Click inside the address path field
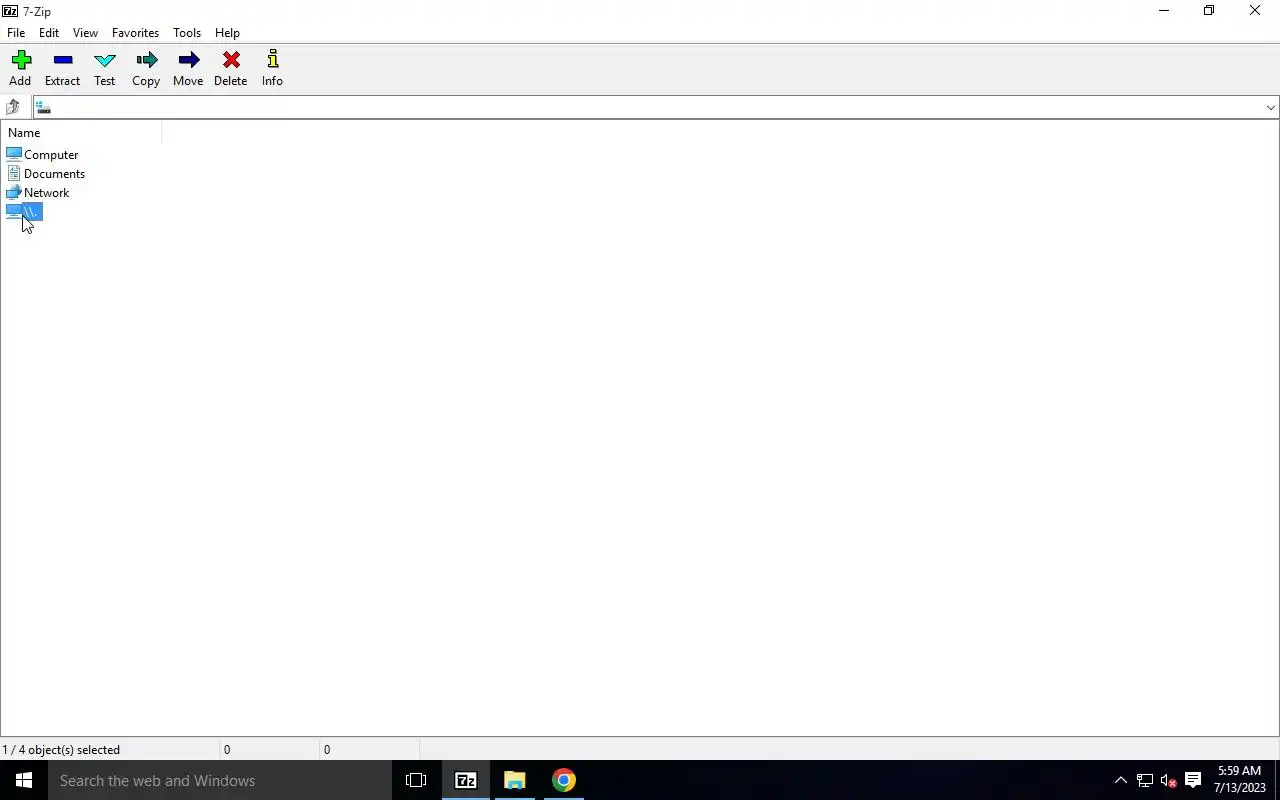 click(655, 108)
